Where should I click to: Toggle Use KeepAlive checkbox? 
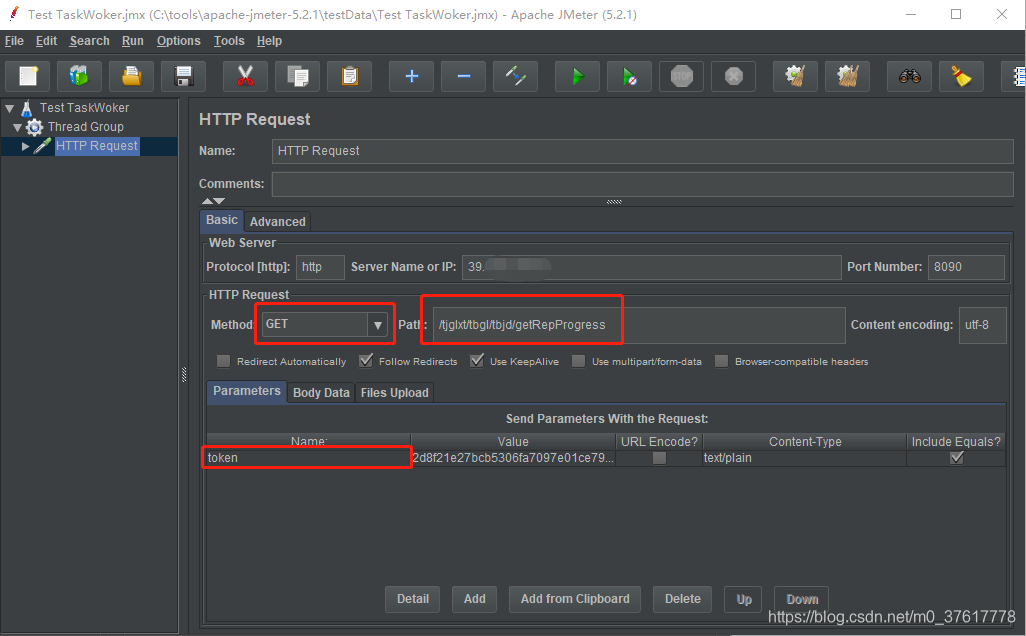pyautogui.click(x=477, y=361)
